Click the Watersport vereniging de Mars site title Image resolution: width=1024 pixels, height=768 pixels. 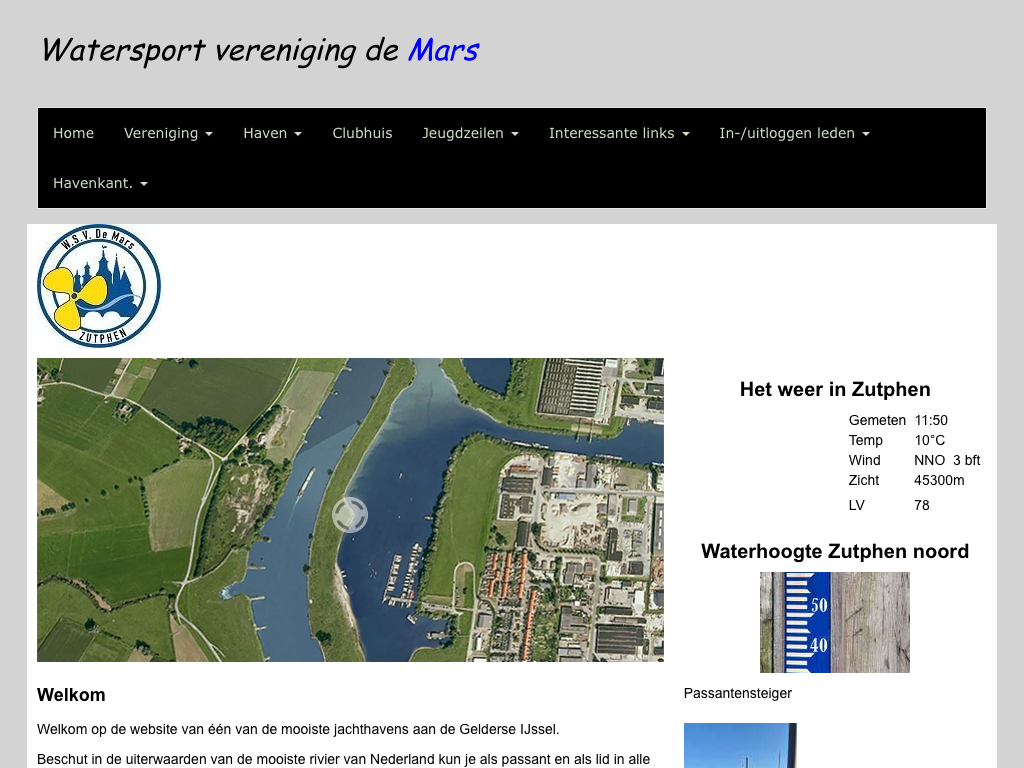click(260, 50)
